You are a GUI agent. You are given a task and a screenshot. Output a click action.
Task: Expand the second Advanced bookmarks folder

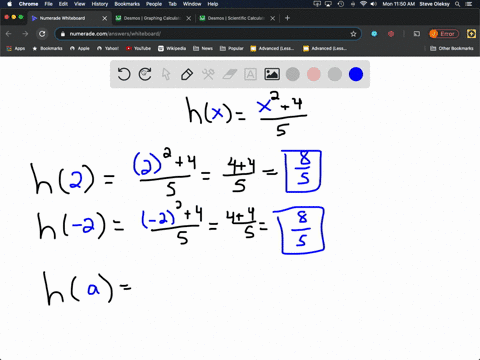pos(325,48)
